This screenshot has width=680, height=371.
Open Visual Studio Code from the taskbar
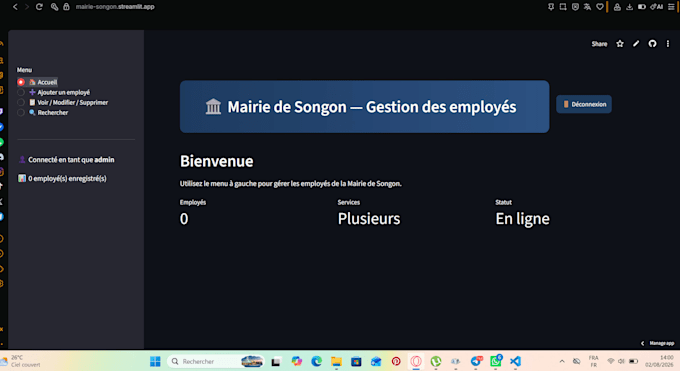click(515, 361)
